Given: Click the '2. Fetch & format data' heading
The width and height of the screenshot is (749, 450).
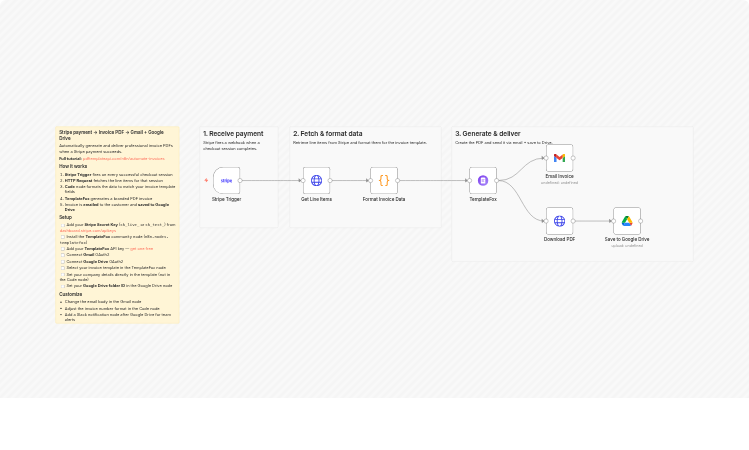Looking at the screenshot, I should coord(328,134).
